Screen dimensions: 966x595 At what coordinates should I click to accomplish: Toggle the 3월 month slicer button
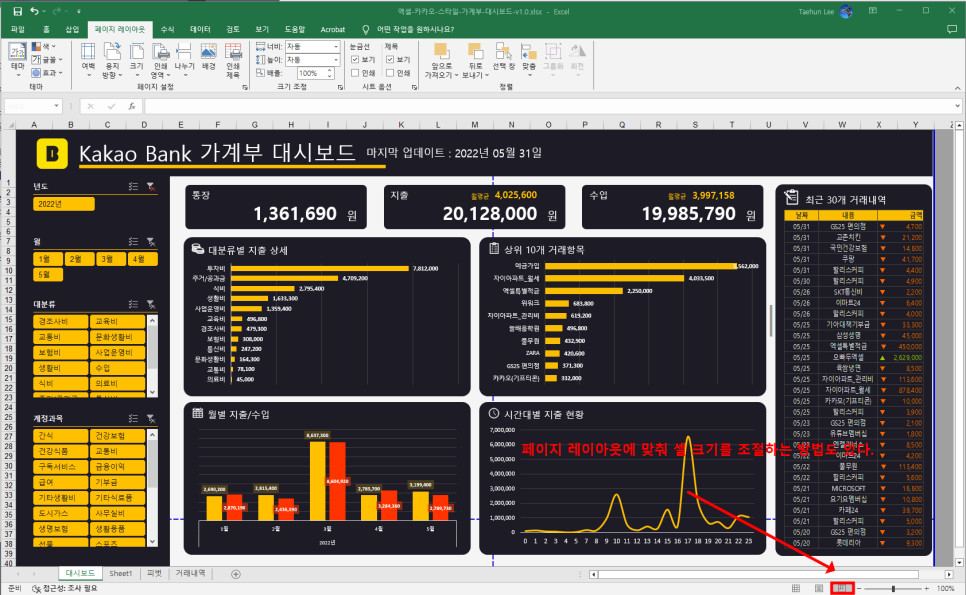[x=111, y=259]
